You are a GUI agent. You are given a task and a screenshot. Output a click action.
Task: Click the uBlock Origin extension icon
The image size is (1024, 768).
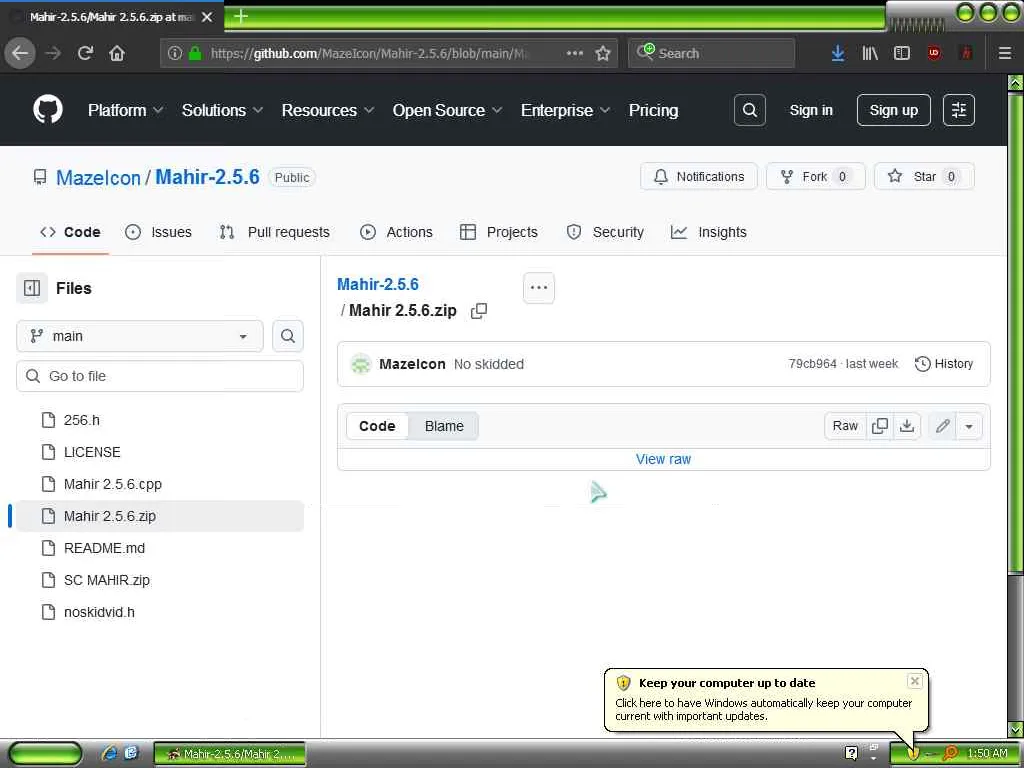(x=934, y=53)
